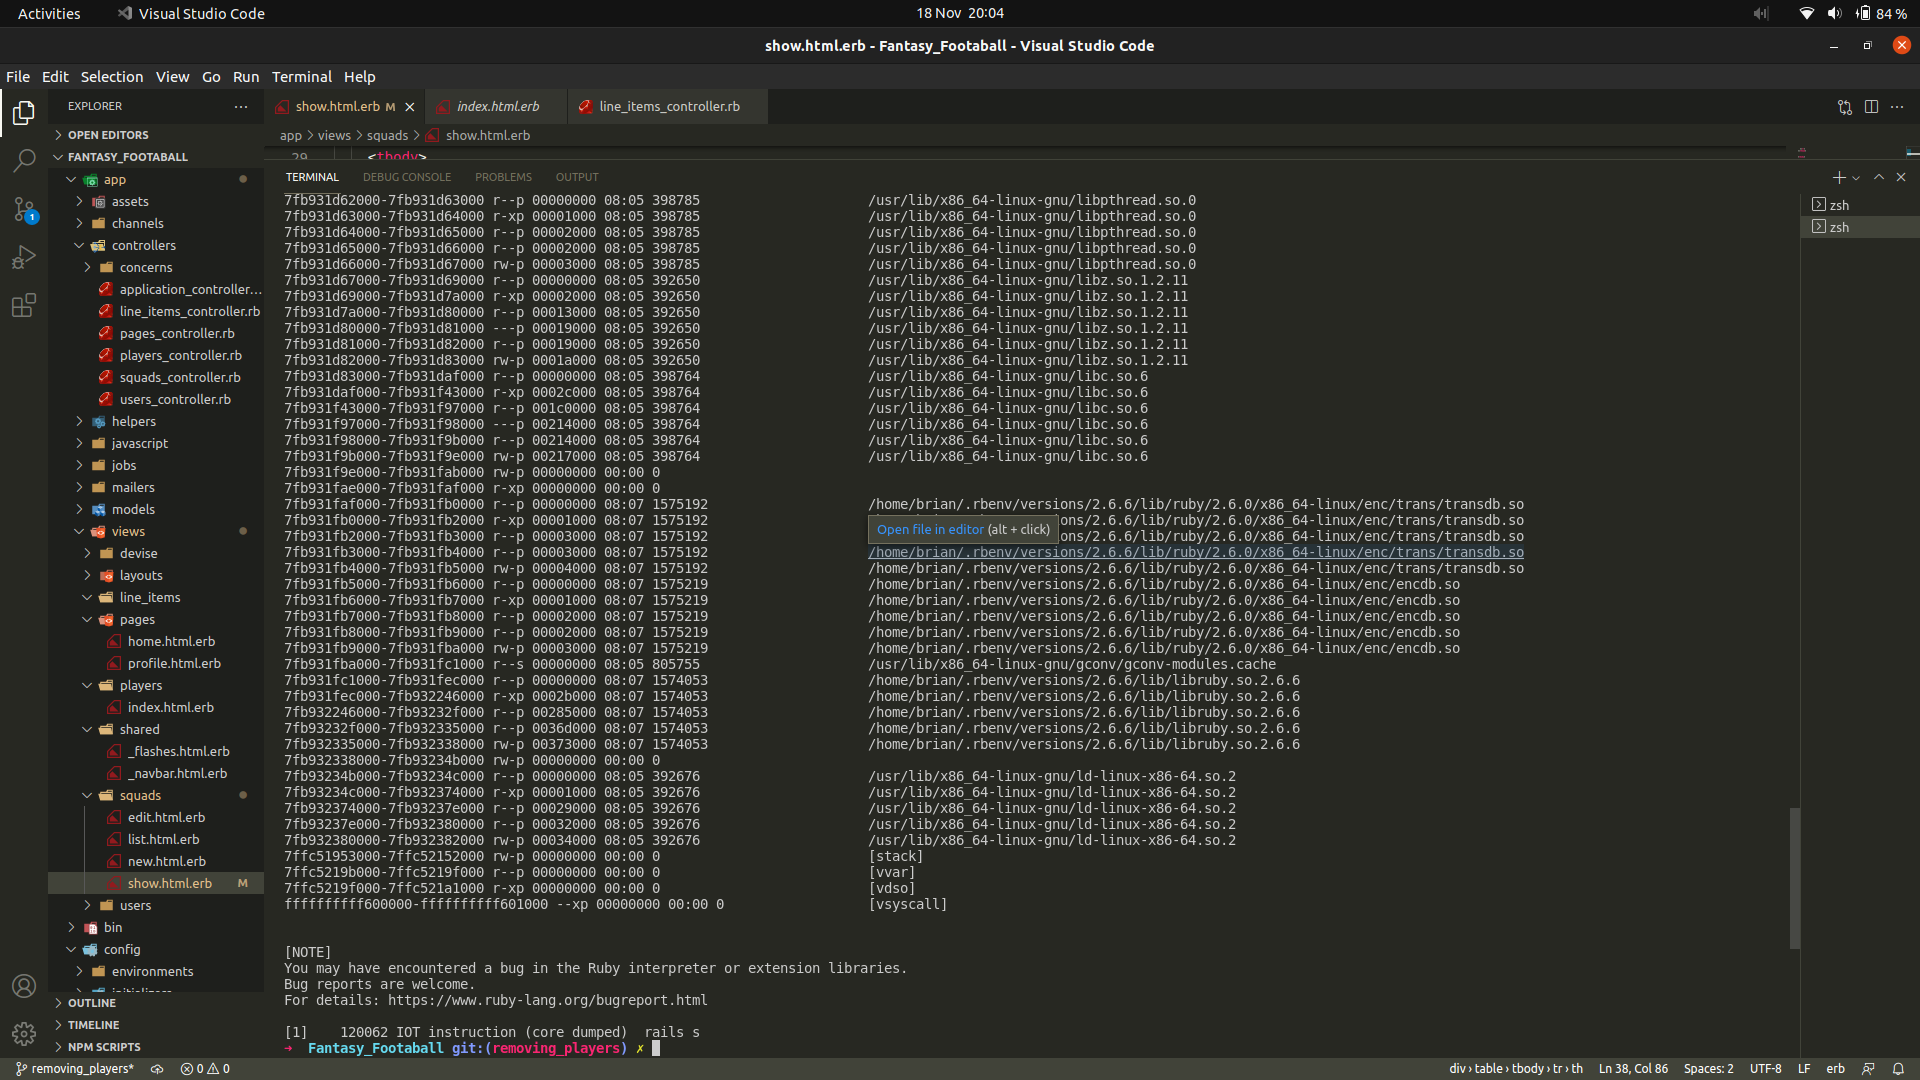
Task: Expand the OUTLINE section
Action: pos(92,1003)
